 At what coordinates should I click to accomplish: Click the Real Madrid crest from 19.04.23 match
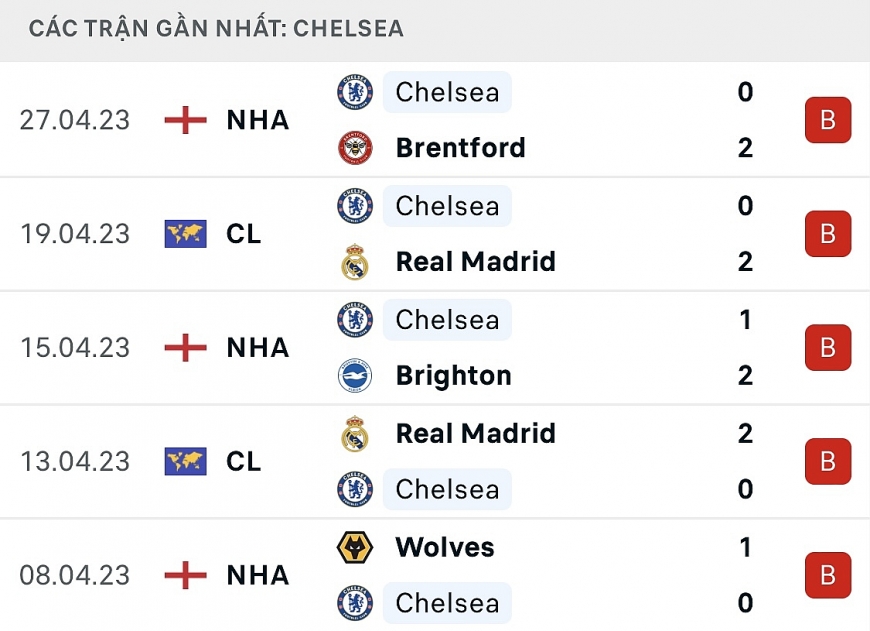click(354, 261)
